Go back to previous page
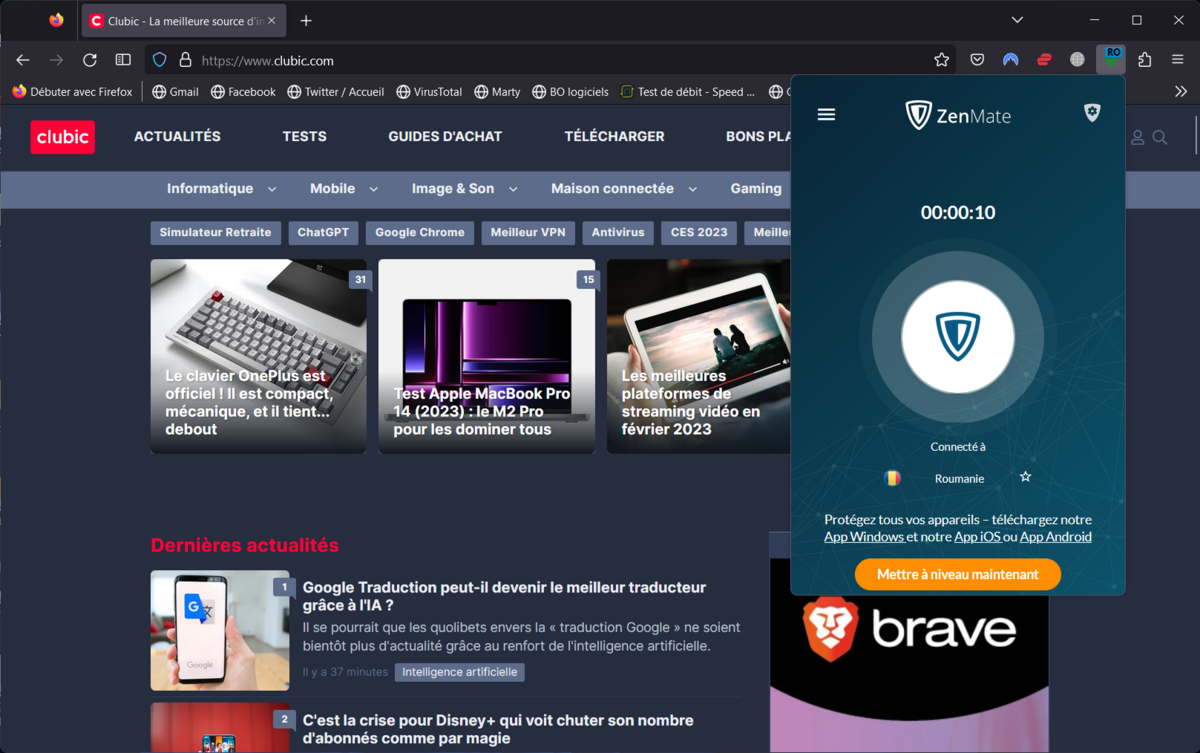The height and width of the screenshot is (753, 1200). tap(23, 60)
